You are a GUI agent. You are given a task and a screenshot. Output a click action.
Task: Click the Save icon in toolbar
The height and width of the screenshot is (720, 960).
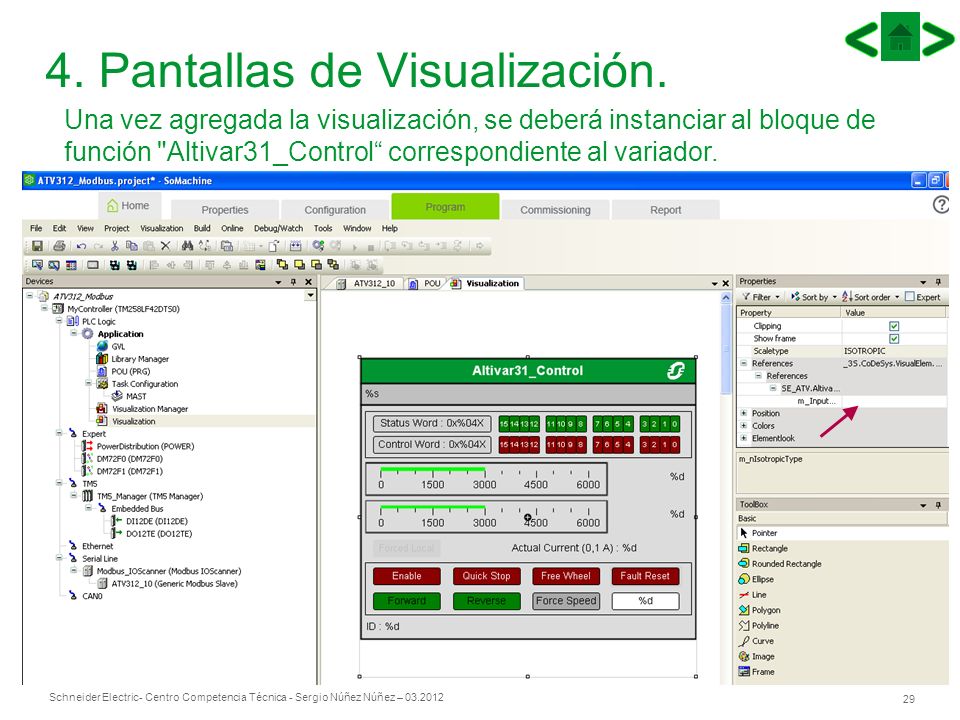tap(37, 246)
